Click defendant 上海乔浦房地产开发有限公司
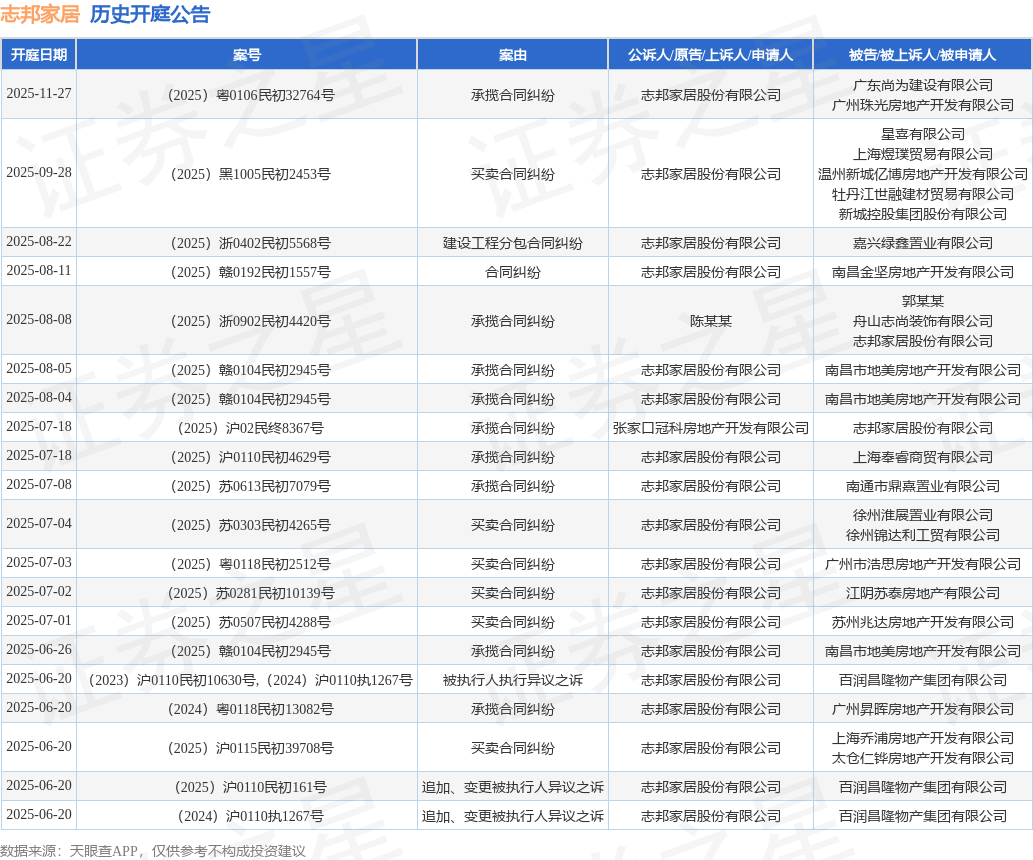 click(x=922, y=738)
